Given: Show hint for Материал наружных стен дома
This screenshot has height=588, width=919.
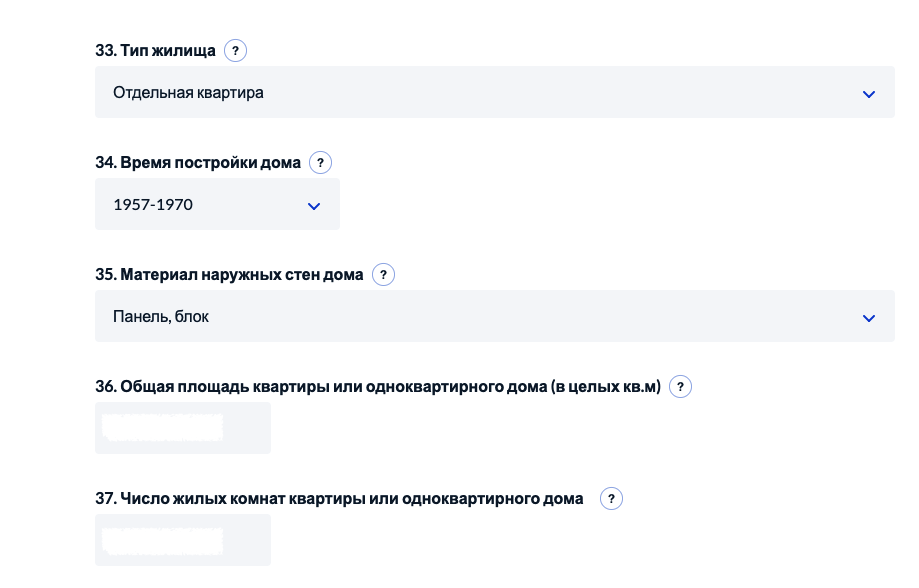Looking at the screenshot, I should pyautogui.click(x=383, y=274).
